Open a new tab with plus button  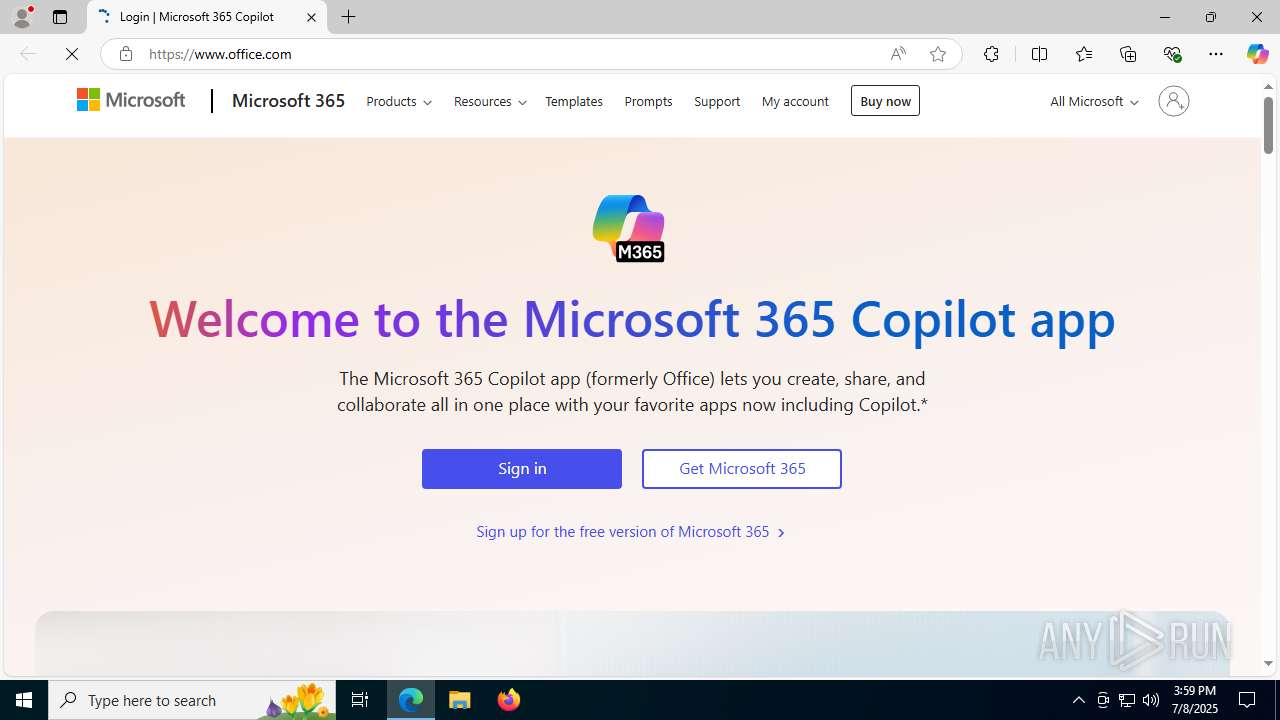tap(348, 17)
